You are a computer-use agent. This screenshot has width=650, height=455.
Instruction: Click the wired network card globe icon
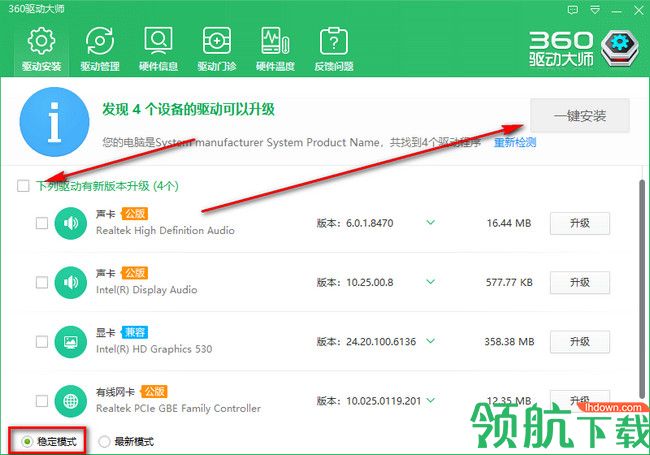(x=70, y=401)
